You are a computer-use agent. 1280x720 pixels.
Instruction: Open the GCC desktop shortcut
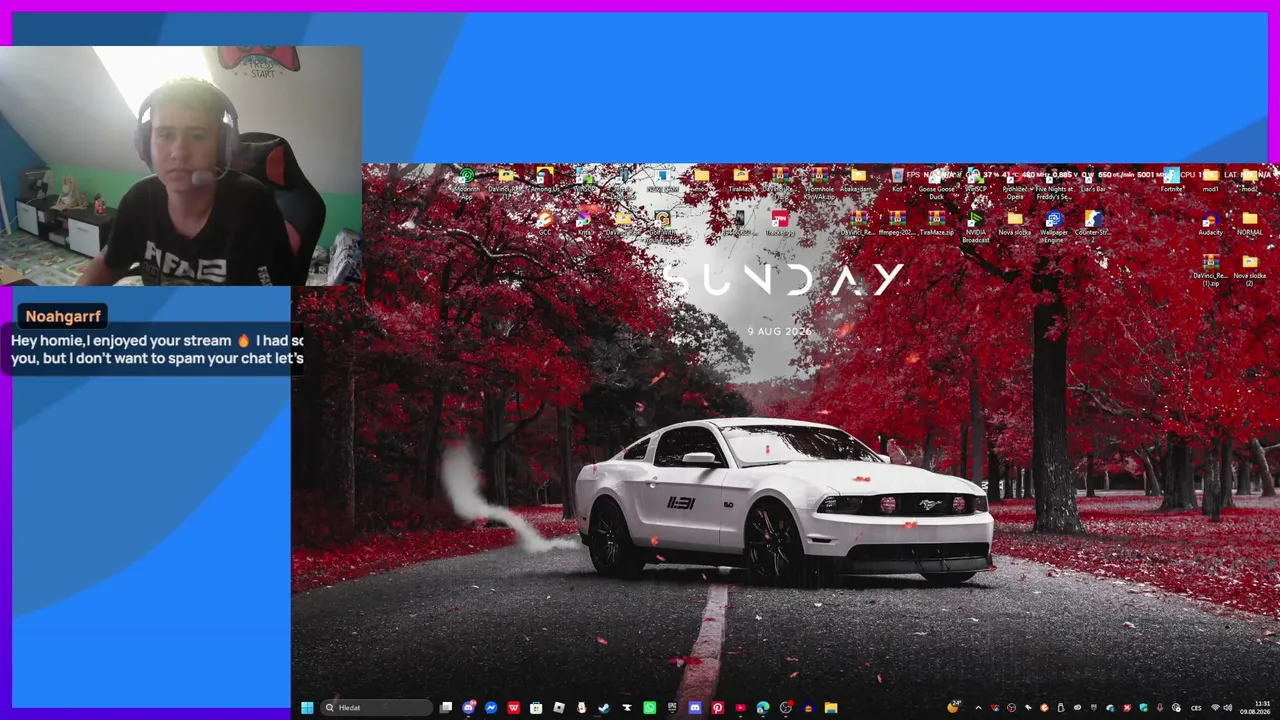(545, 223)
